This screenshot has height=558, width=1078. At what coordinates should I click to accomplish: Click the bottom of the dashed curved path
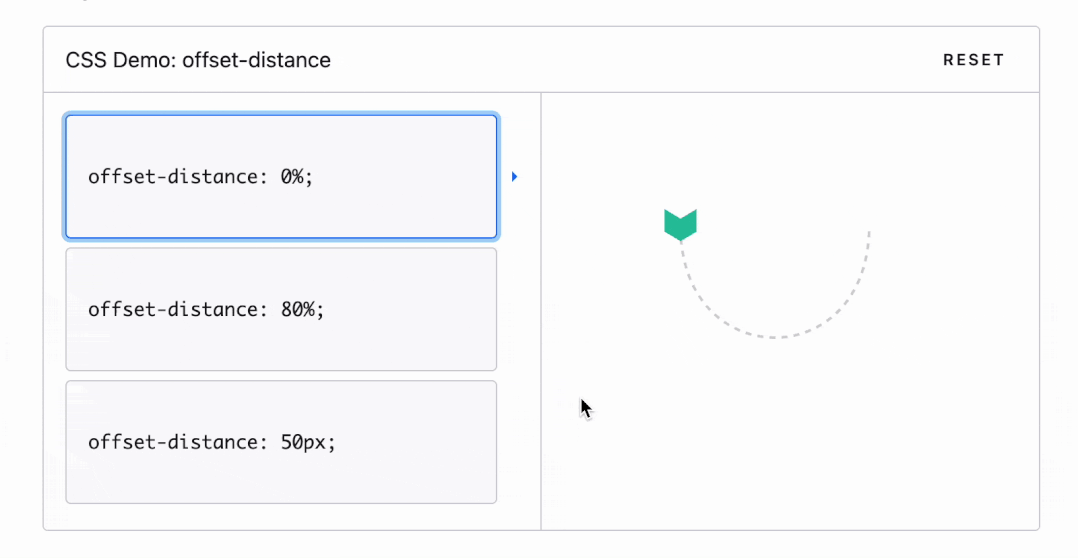click(x=776, y=337)
